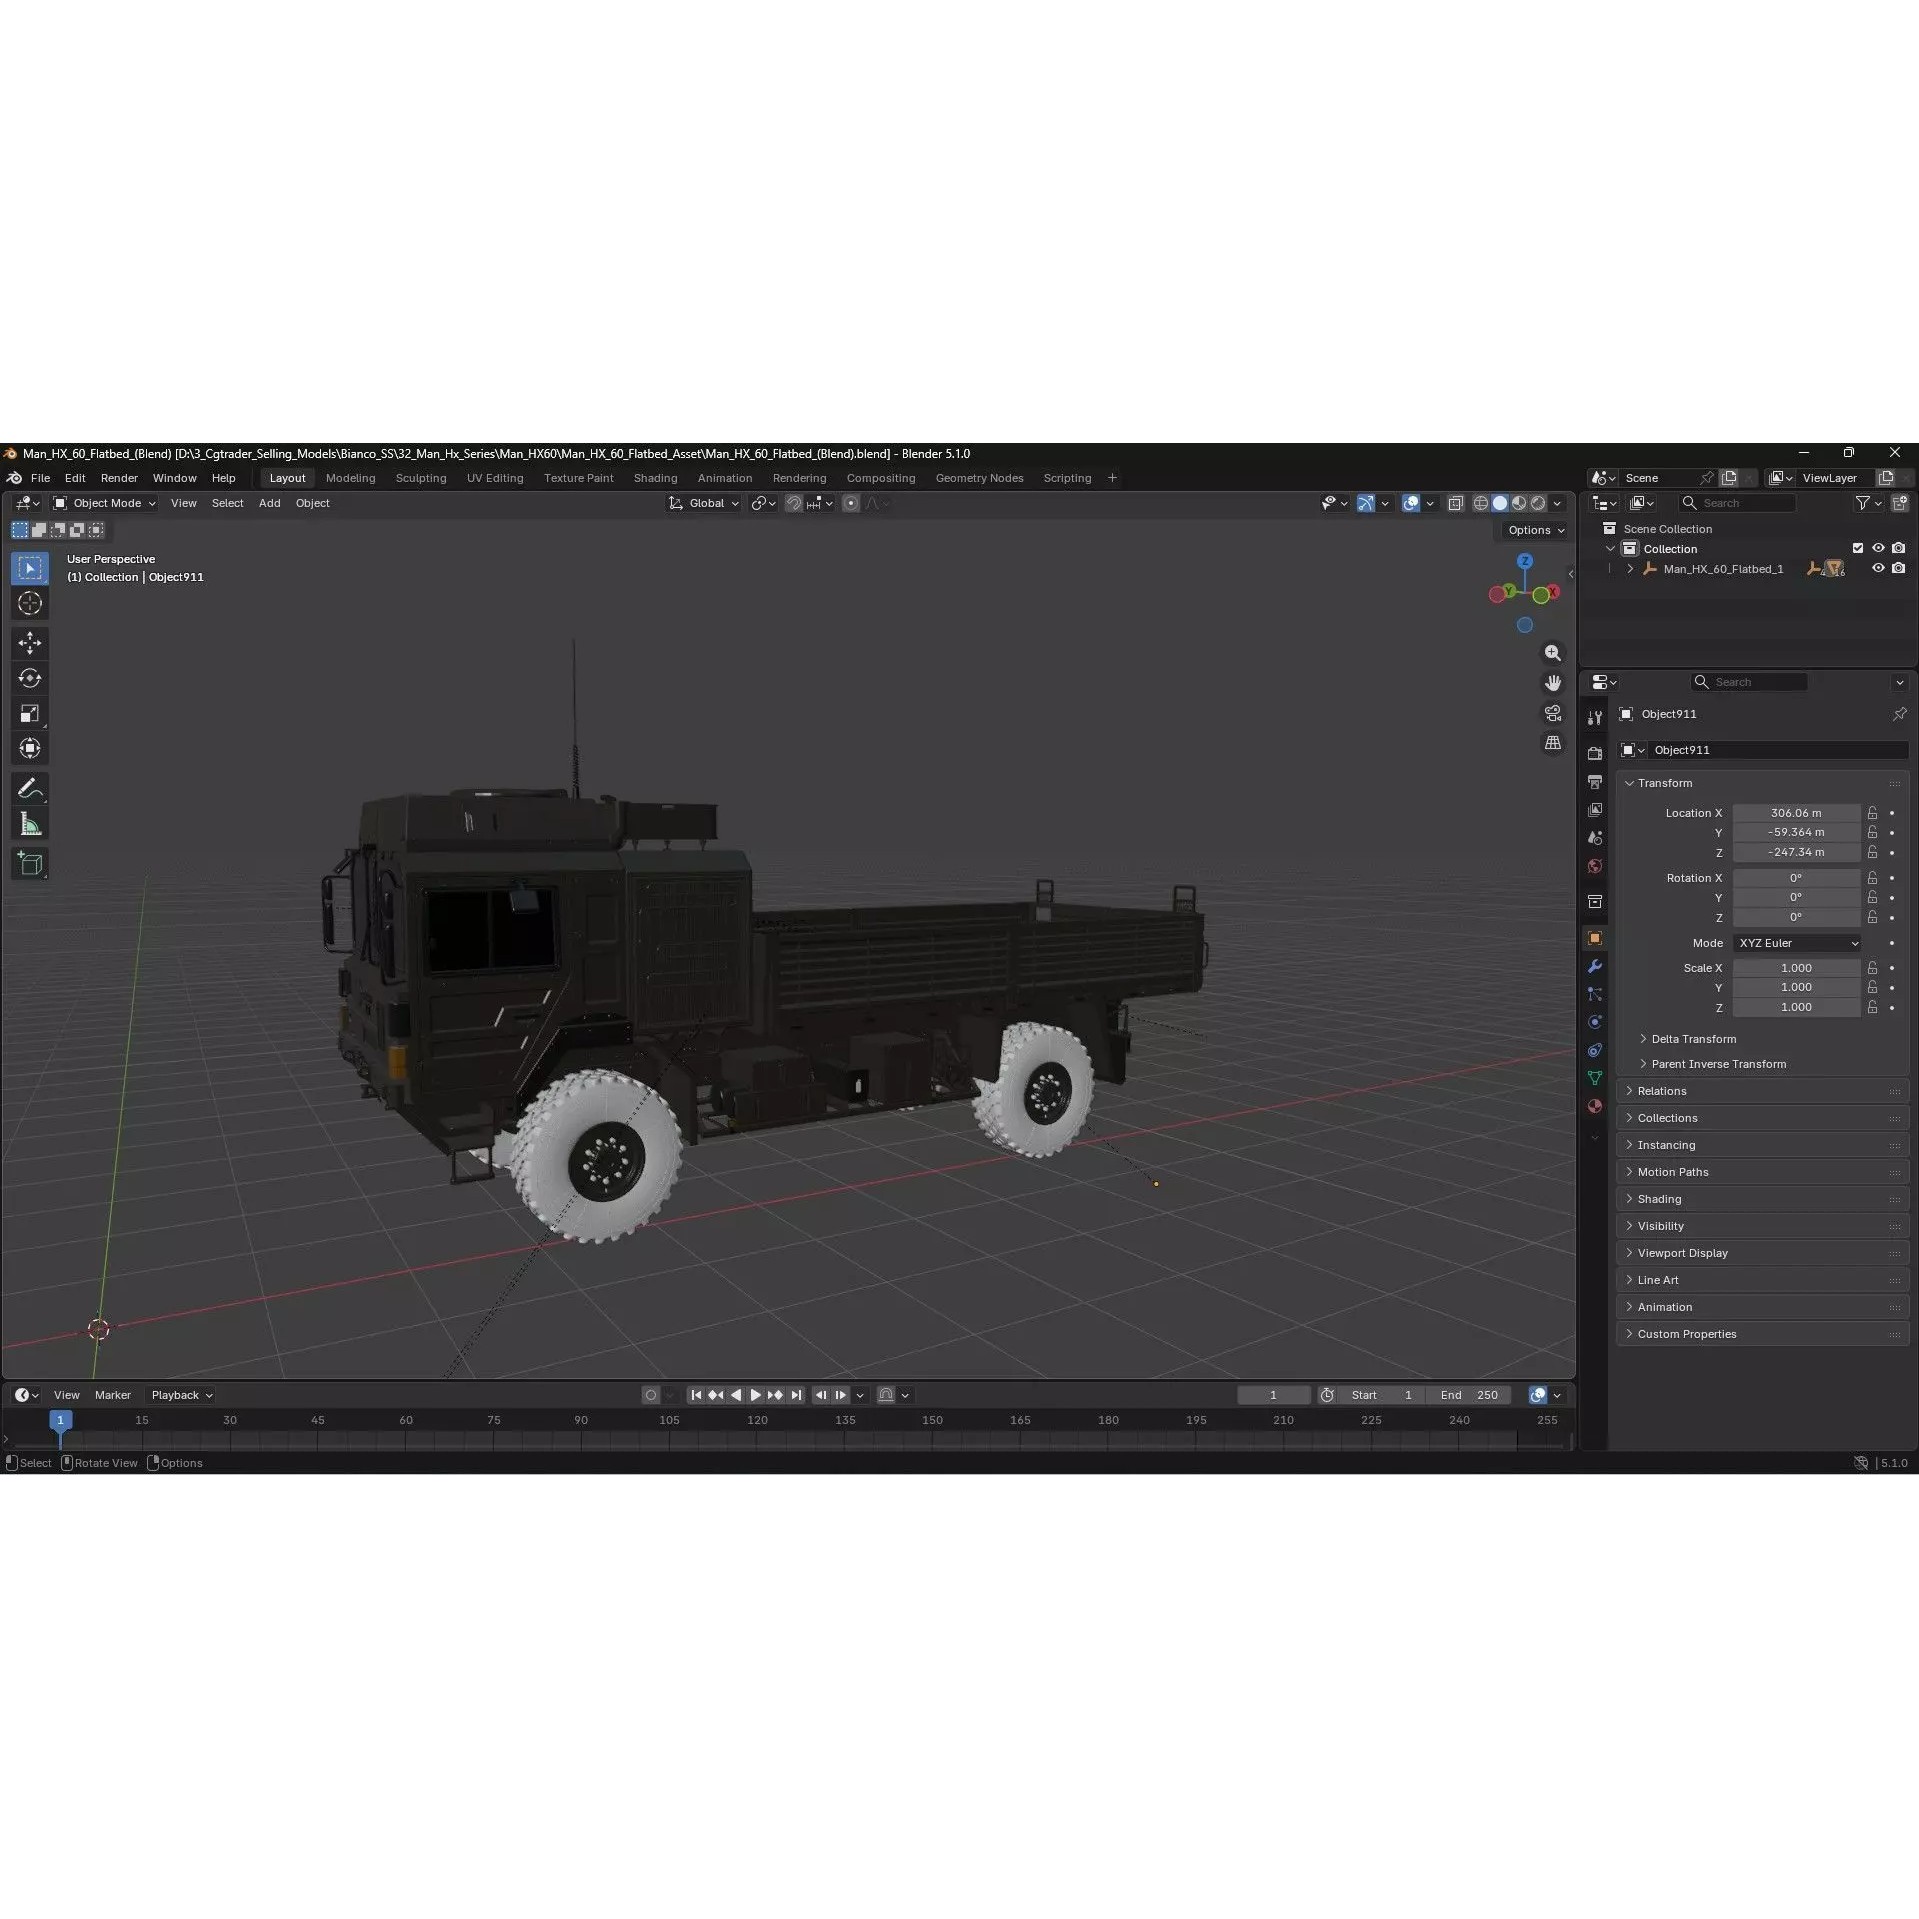Open the World Properties tab
Viewport: 1919px width, 1919px height.
(x=1594, y=866)
